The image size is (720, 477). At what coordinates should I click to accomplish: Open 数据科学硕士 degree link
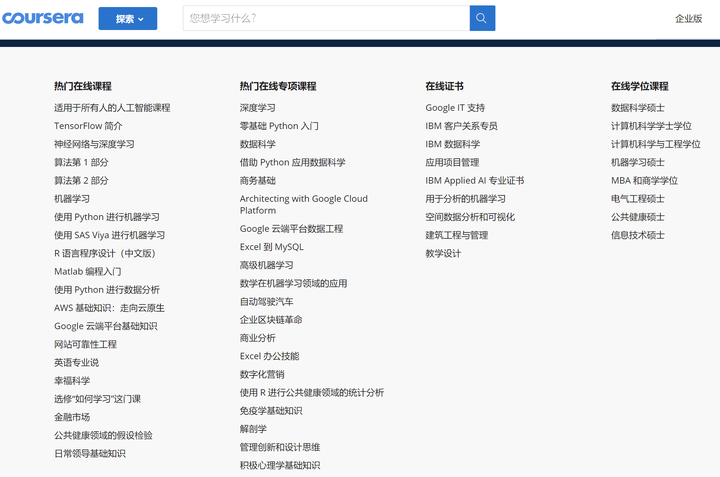tap(638, 108)
